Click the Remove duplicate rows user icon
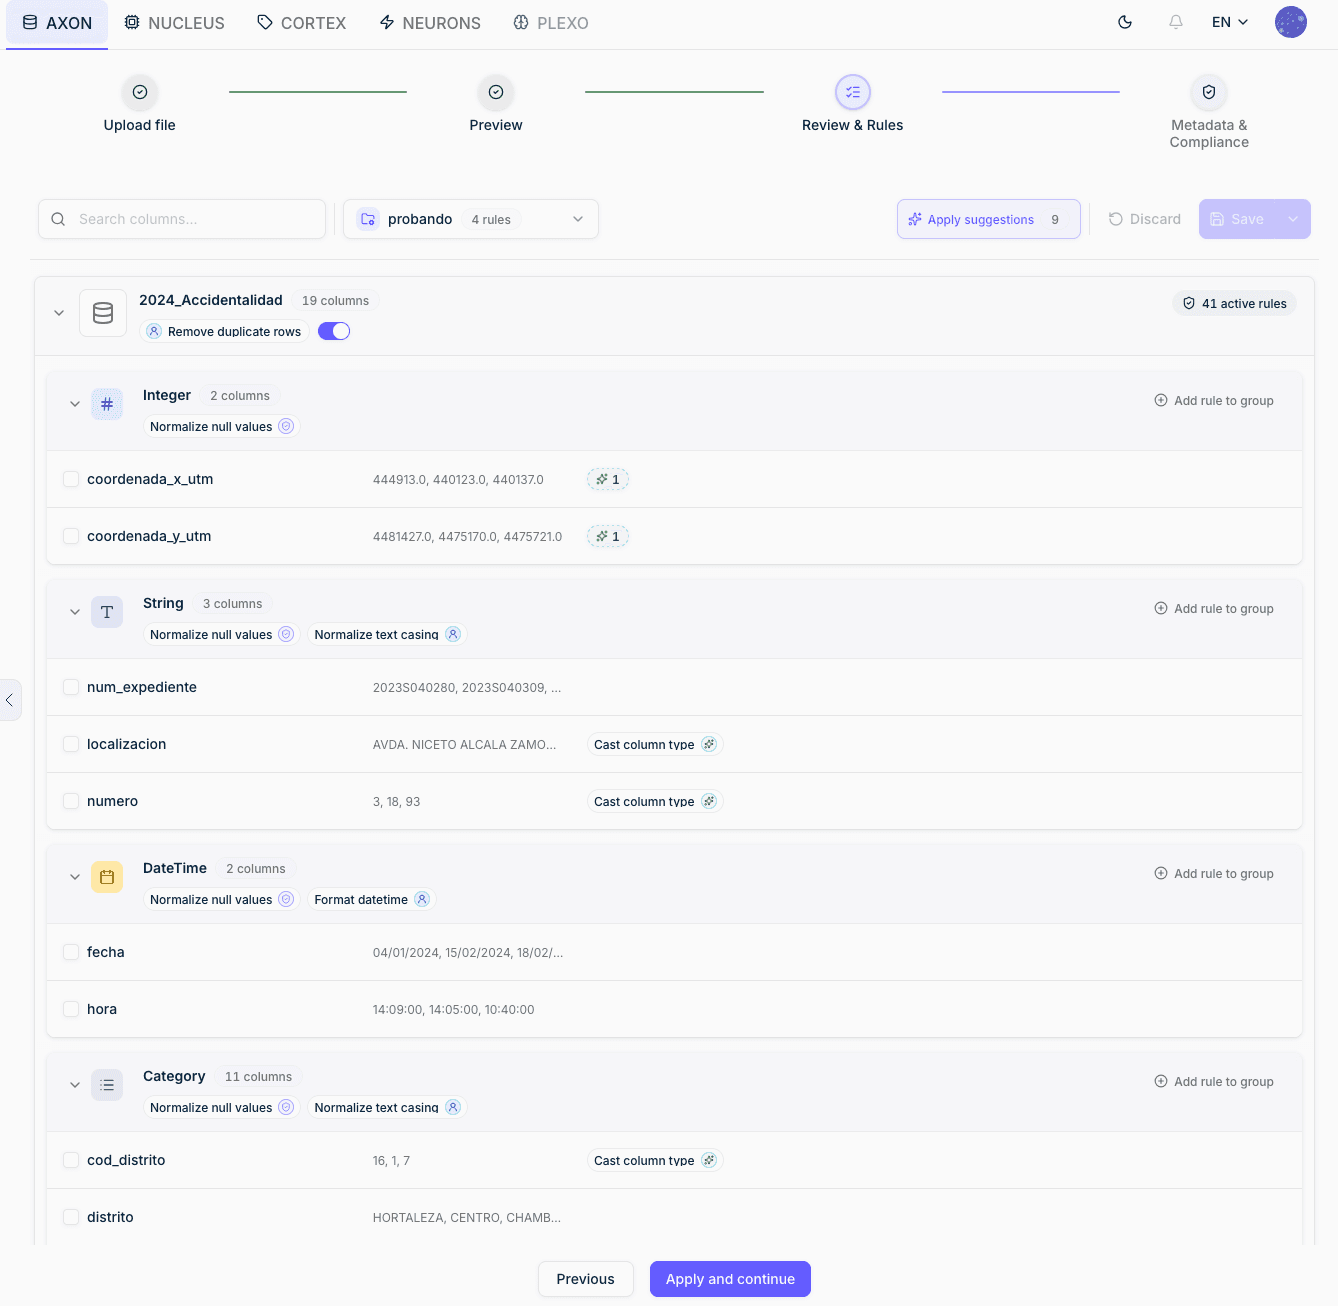The height and width of the screenshot is (1306, 1338). click(x=154, y=331)
